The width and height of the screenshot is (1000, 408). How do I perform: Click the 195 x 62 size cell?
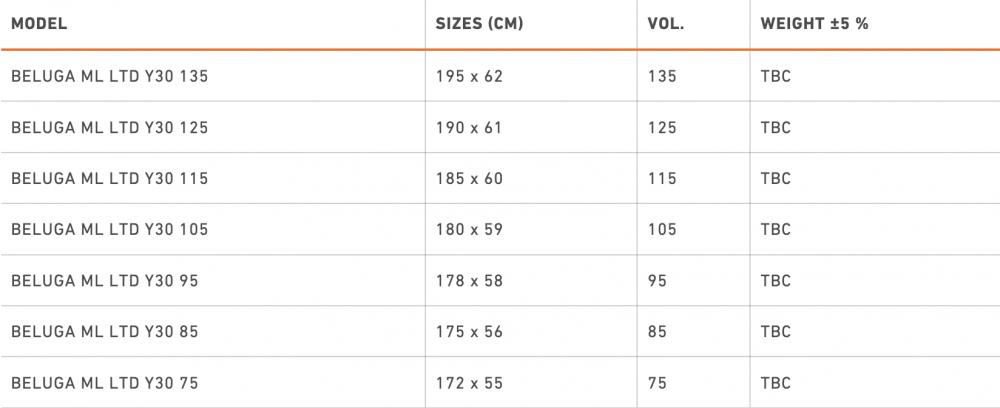coord(469,76)
